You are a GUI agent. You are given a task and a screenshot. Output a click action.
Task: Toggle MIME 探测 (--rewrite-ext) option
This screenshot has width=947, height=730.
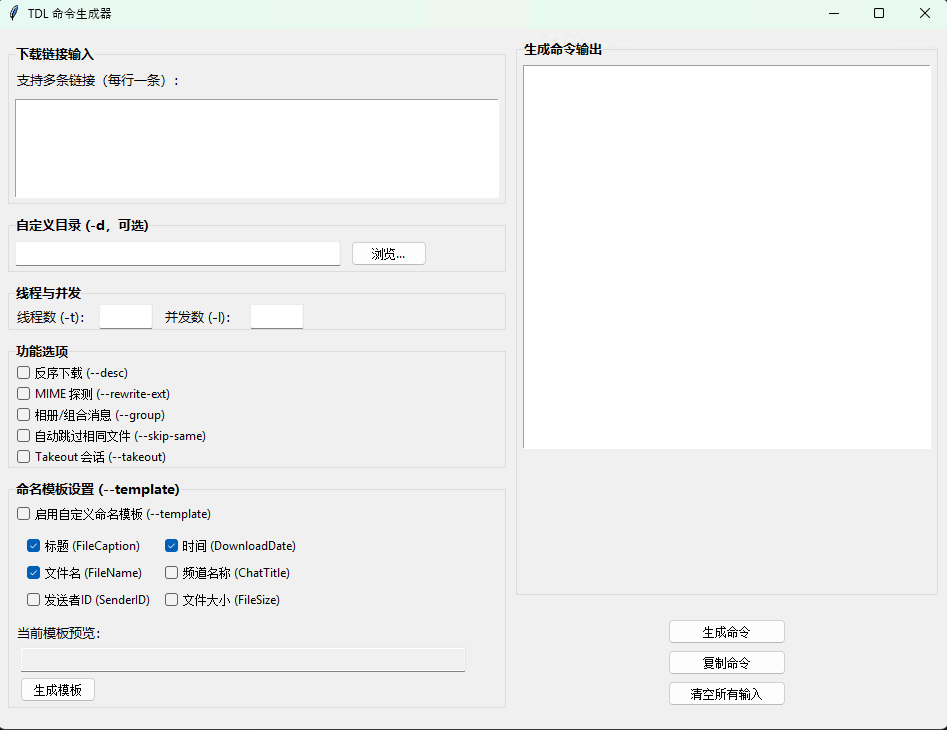click(24, 394)
